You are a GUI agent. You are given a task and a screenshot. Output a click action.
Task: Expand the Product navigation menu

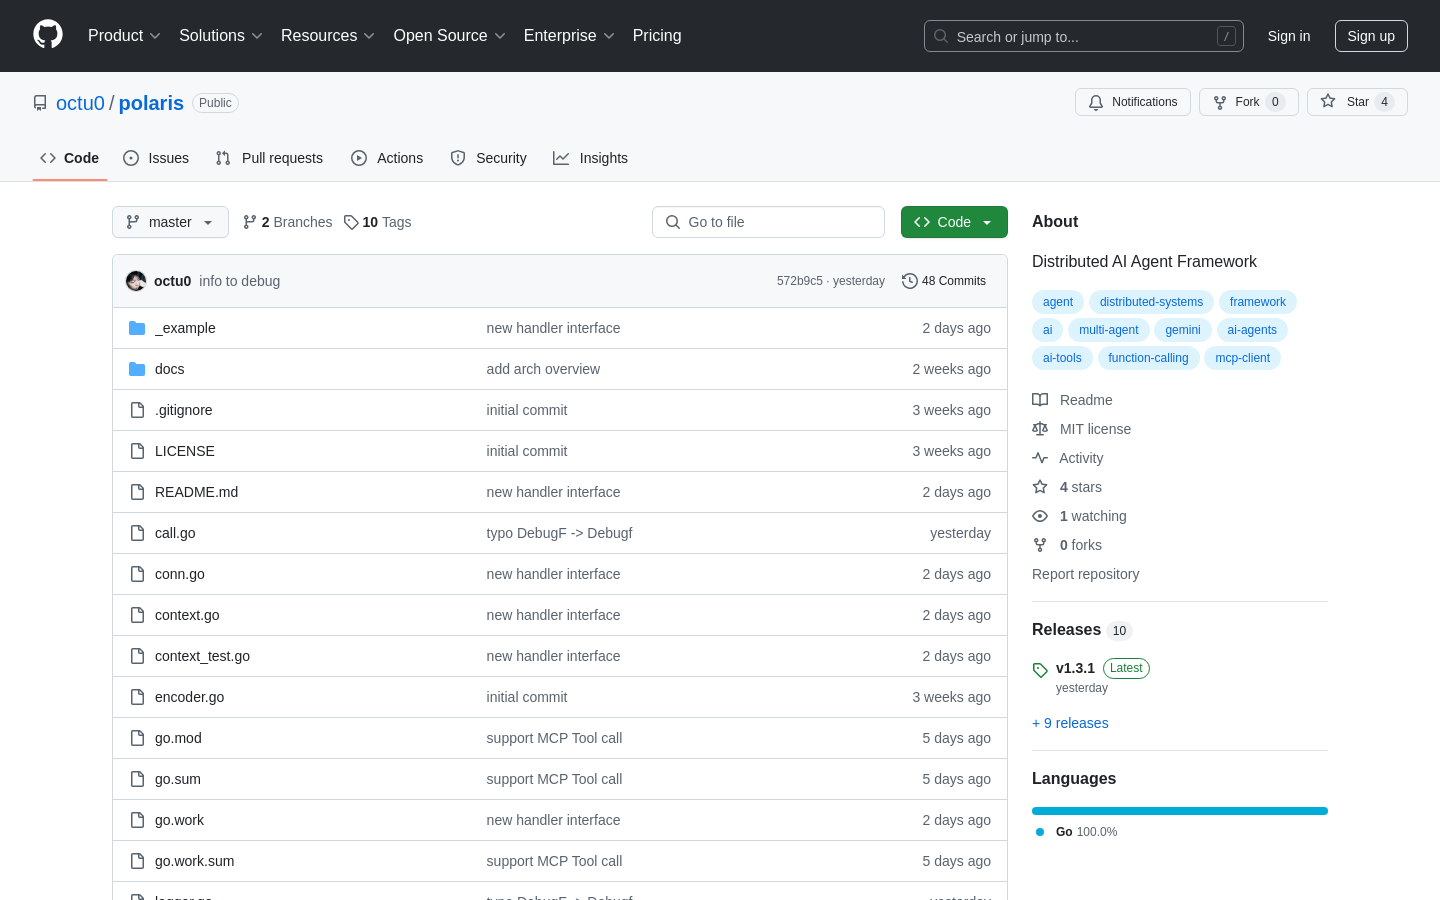[124, 36]
